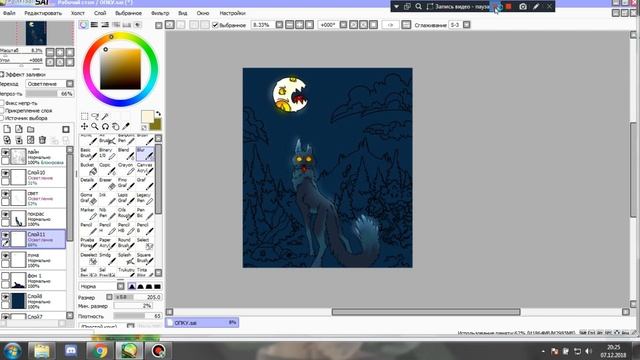Choose the Blur brush tool
Image resolution: width=640 pixels, height=360 pixels.
(144, 153)
